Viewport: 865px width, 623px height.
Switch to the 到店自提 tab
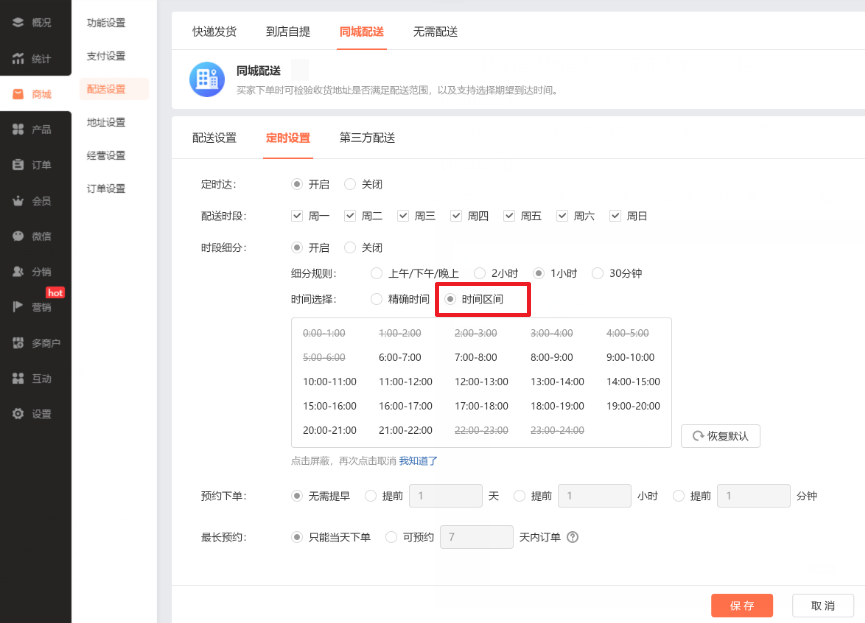288,31
